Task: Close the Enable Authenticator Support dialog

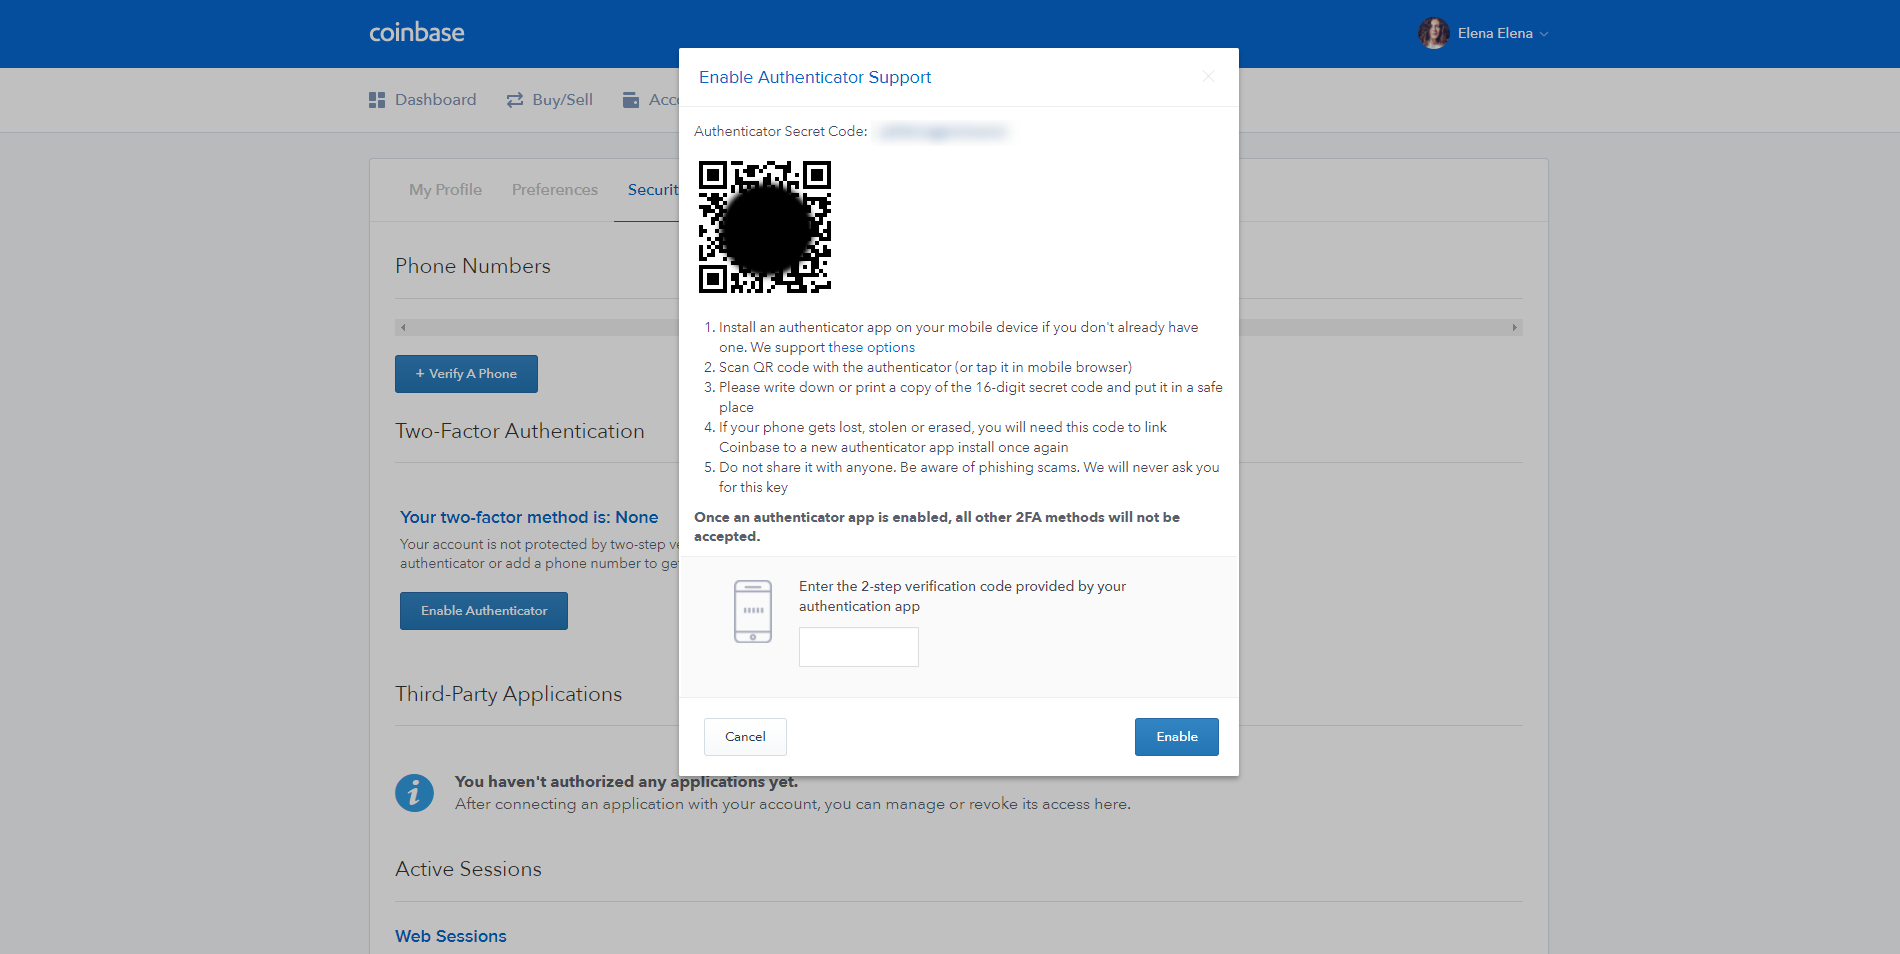Action: point(1208,77)
